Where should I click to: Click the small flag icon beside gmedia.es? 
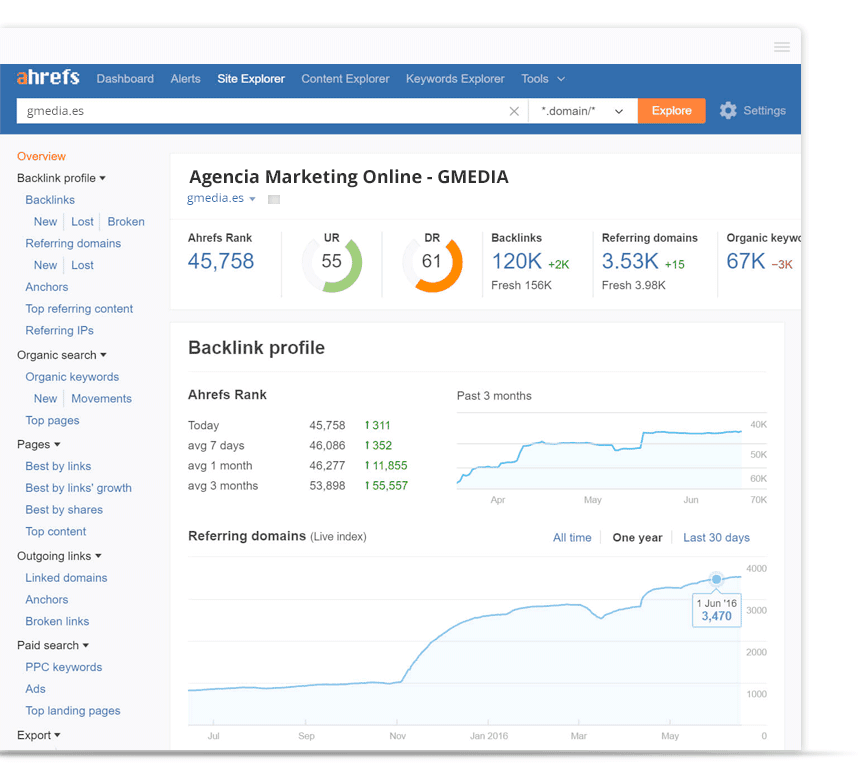274,199
